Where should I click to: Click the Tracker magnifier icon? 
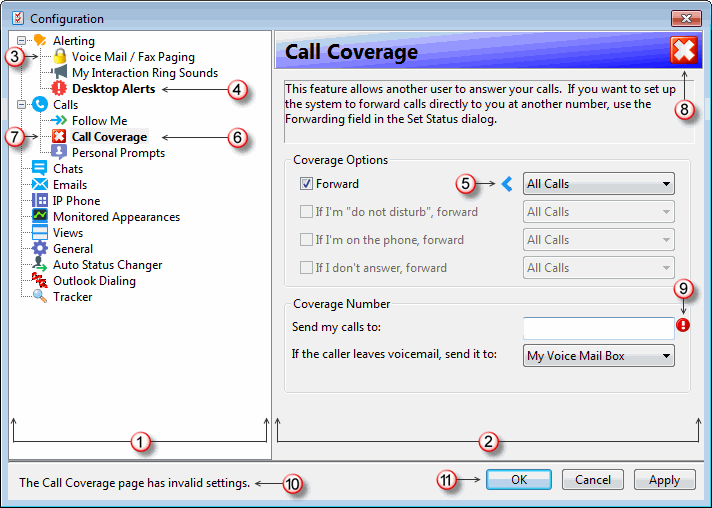click(x=40, y=297)
